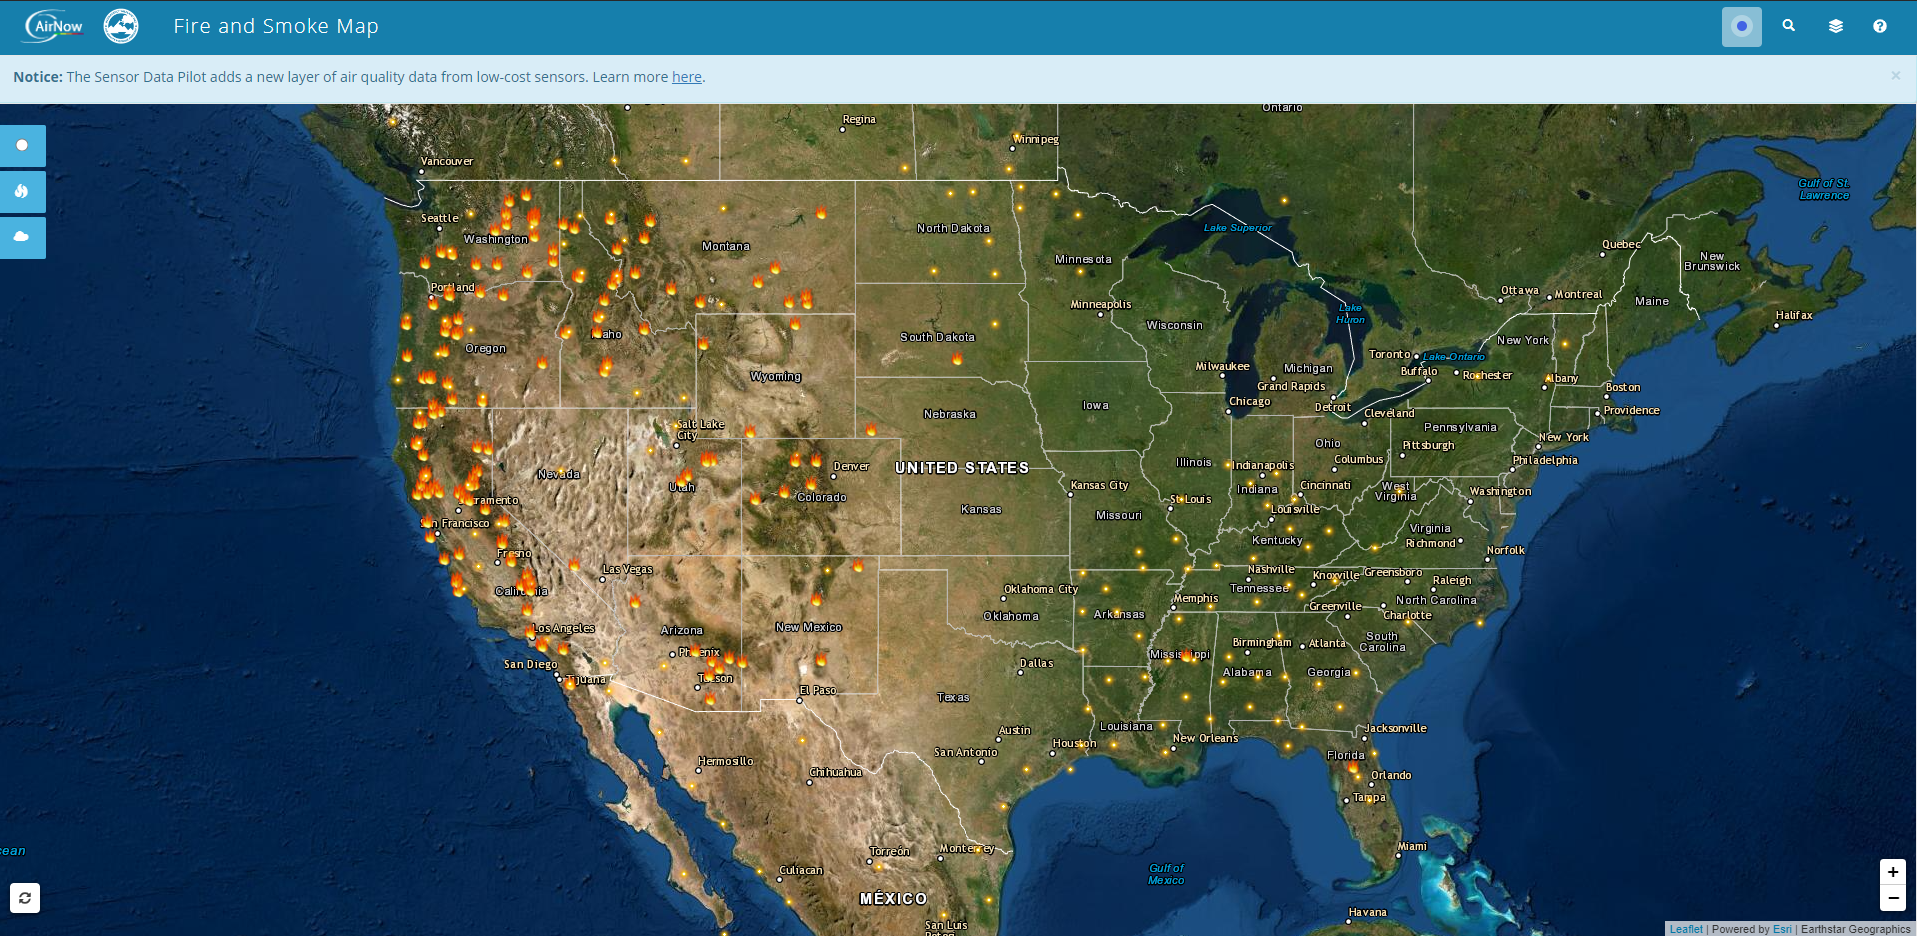Click the fire icon near El Paso
The width and height of the screenshot is (1917, 936).
(821, 659)
